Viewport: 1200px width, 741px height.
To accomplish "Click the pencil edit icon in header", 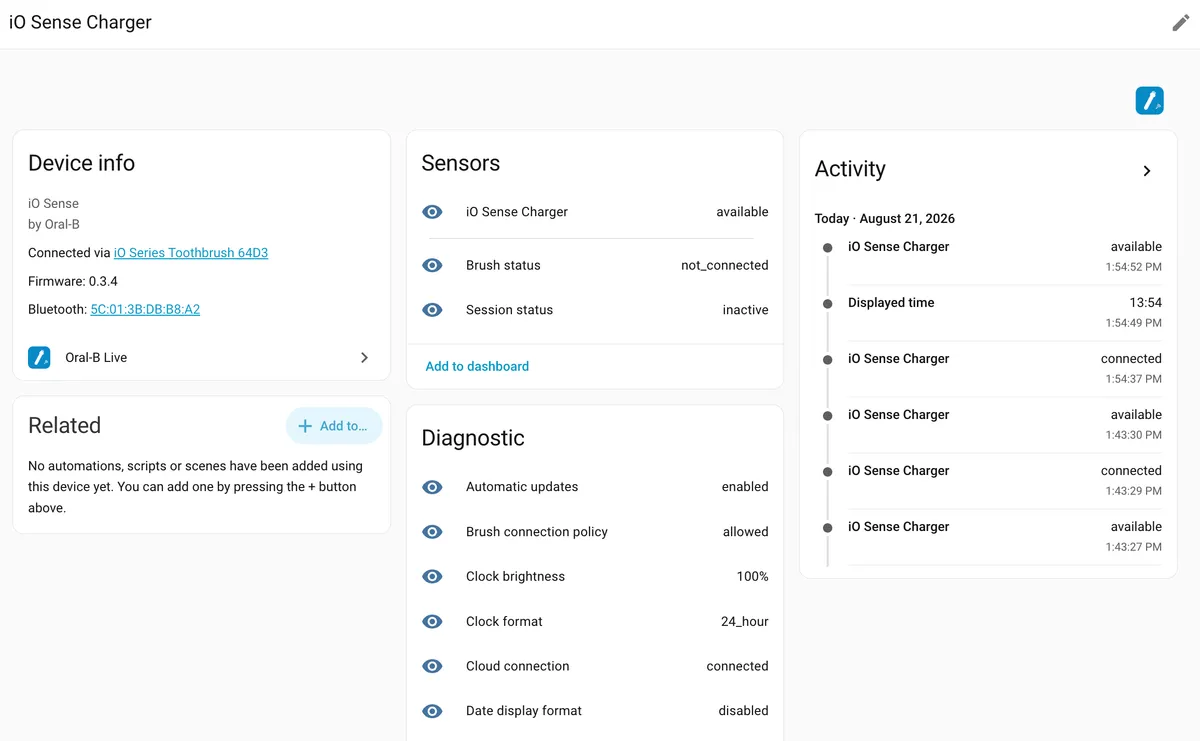I will pos(1181,23).
